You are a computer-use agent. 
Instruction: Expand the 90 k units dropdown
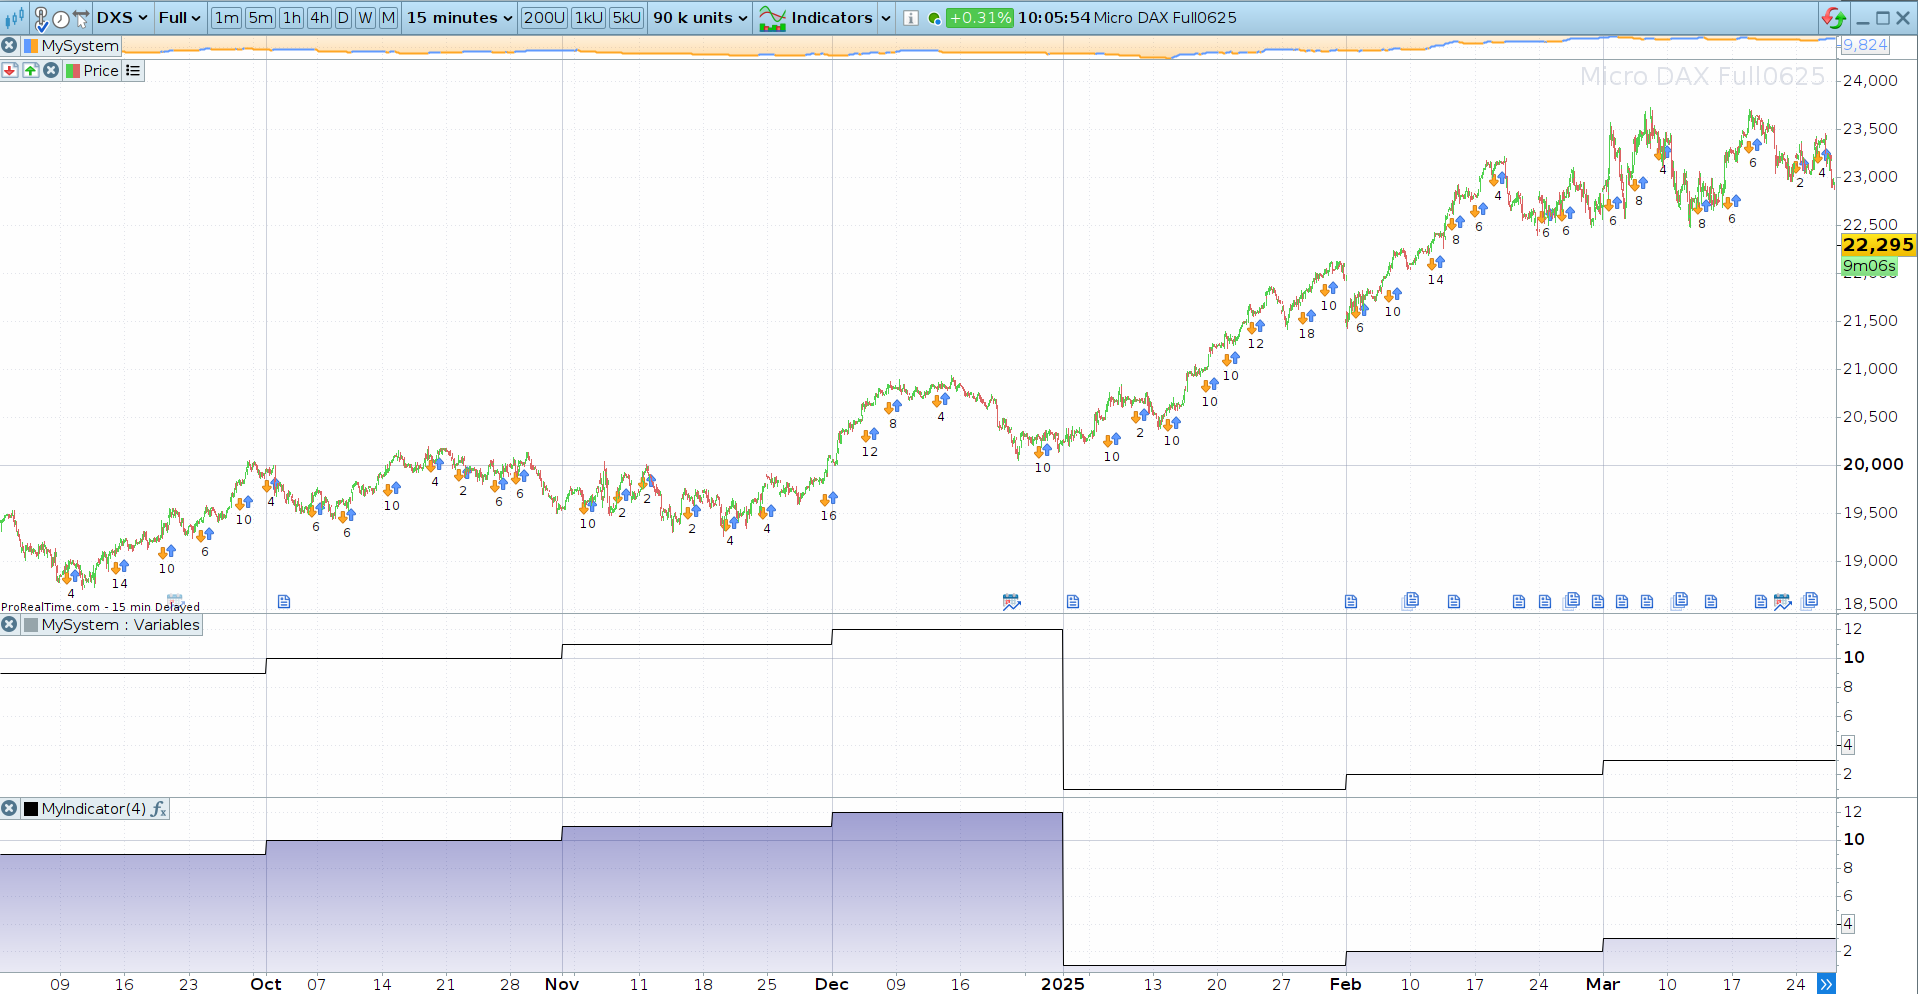[x=700, y=18]
